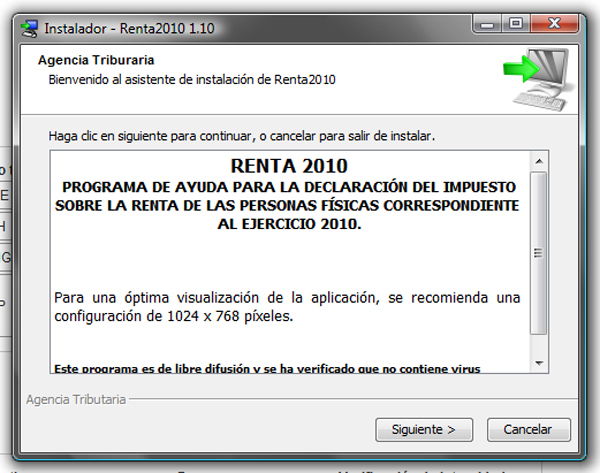This screenshot has height=473, width=600.
Task: Close the Instalador Renta2010 window
Action: [x=554, y=24]
